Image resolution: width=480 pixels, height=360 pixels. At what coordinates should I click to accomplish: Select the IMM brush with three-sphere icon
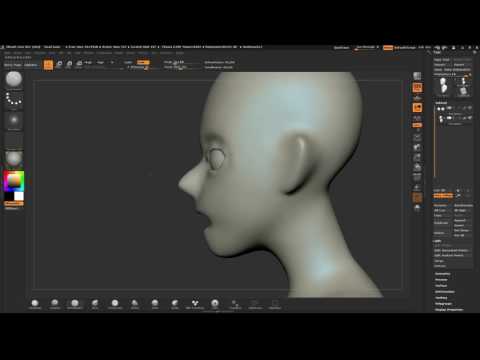pyautogui.click(x=195, y=304)
